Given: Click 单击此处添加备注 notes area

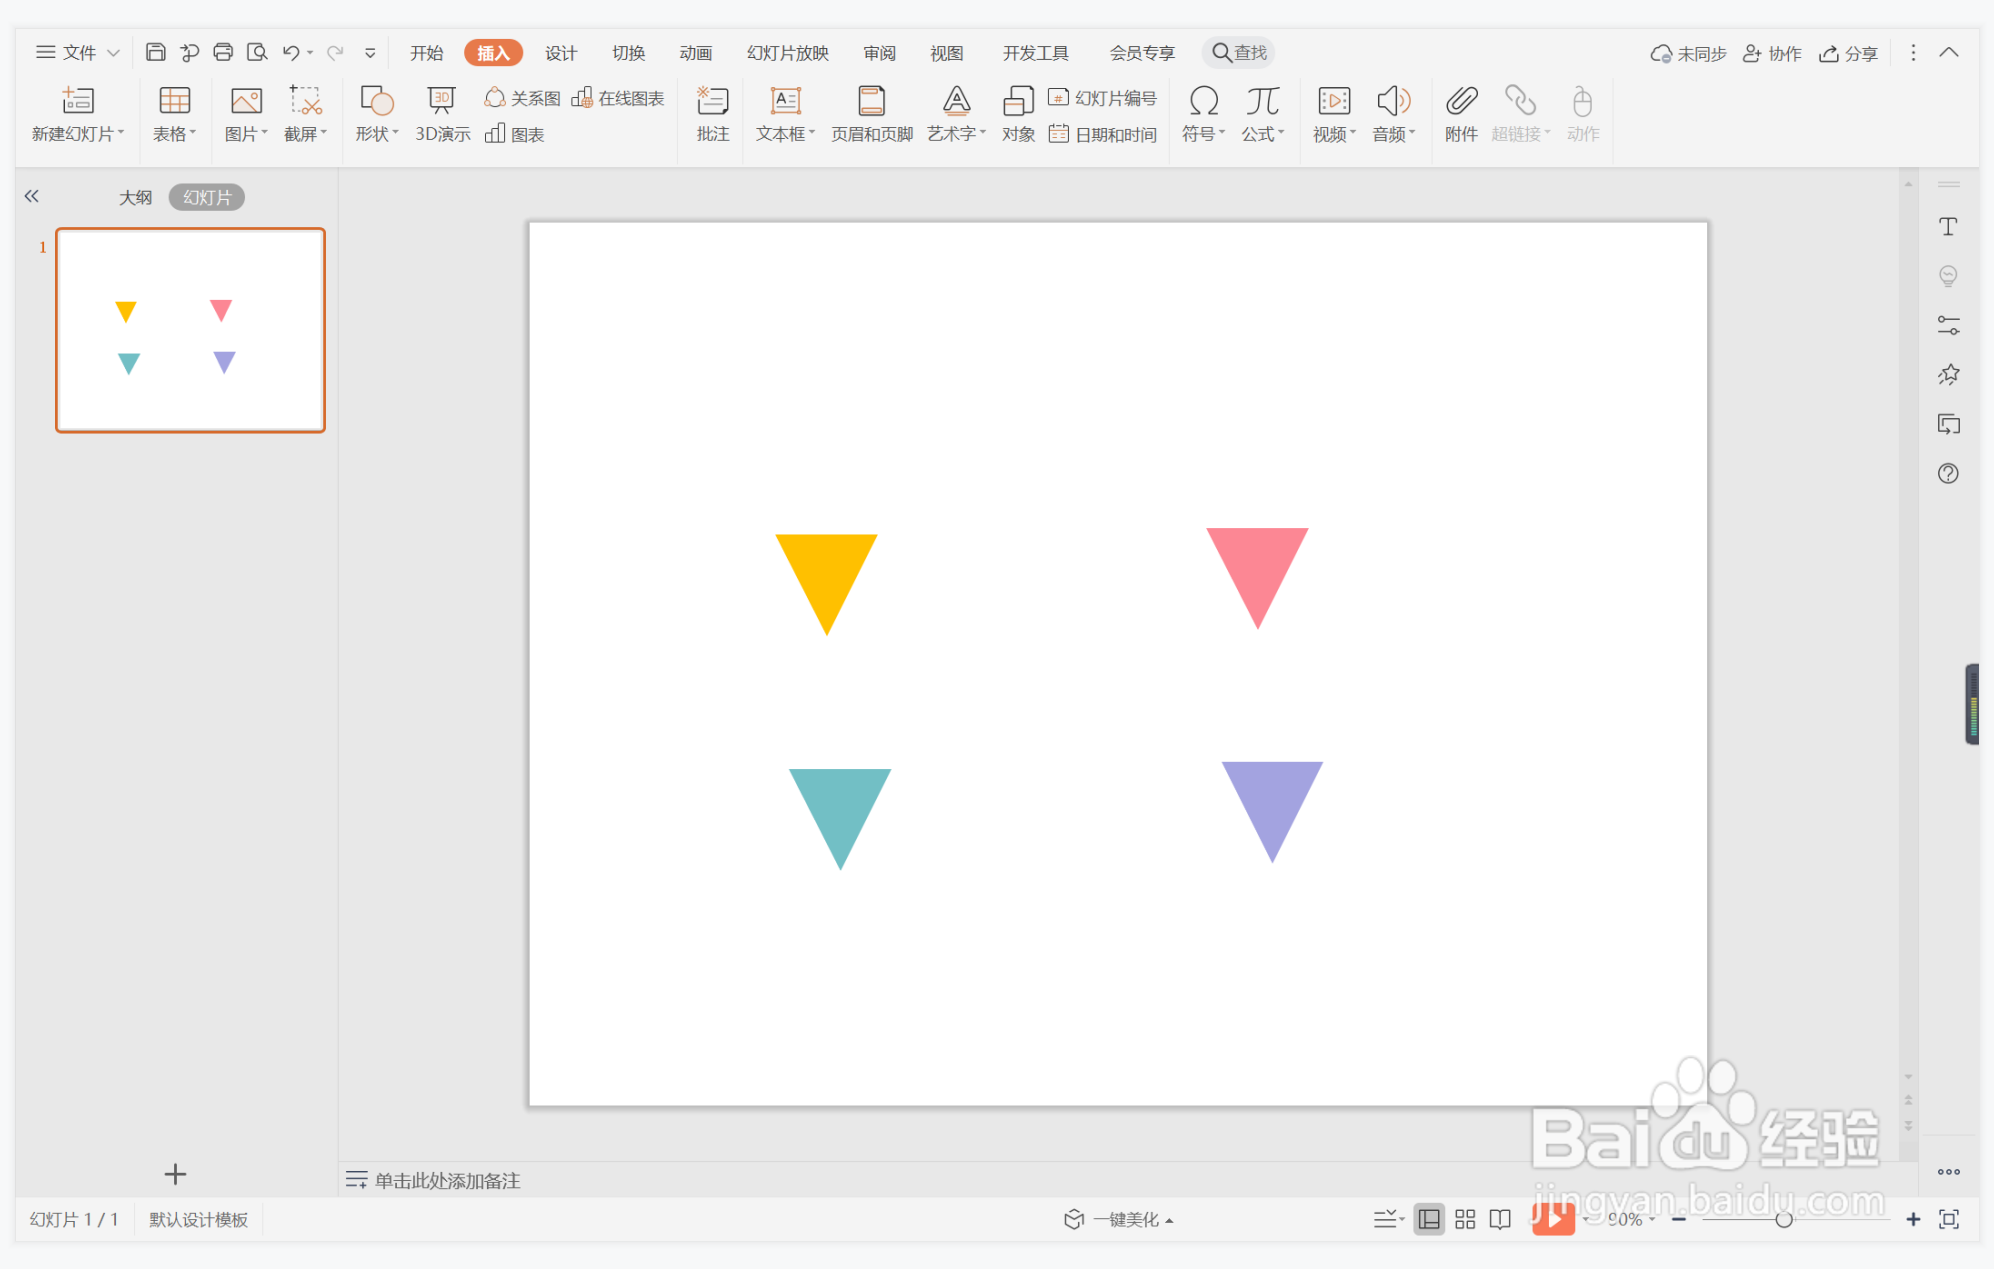Looking at the screenshot, I should pyautogui.click(x=446, y=1180).
